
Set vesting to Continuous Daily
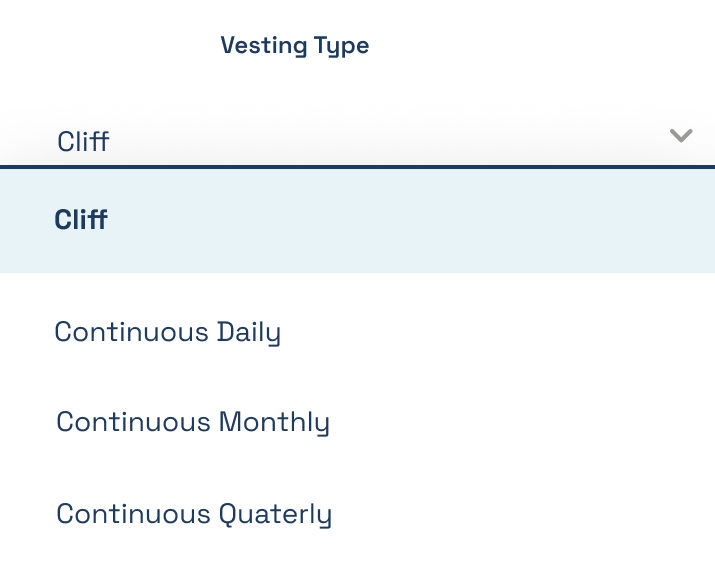click(358, 332)
